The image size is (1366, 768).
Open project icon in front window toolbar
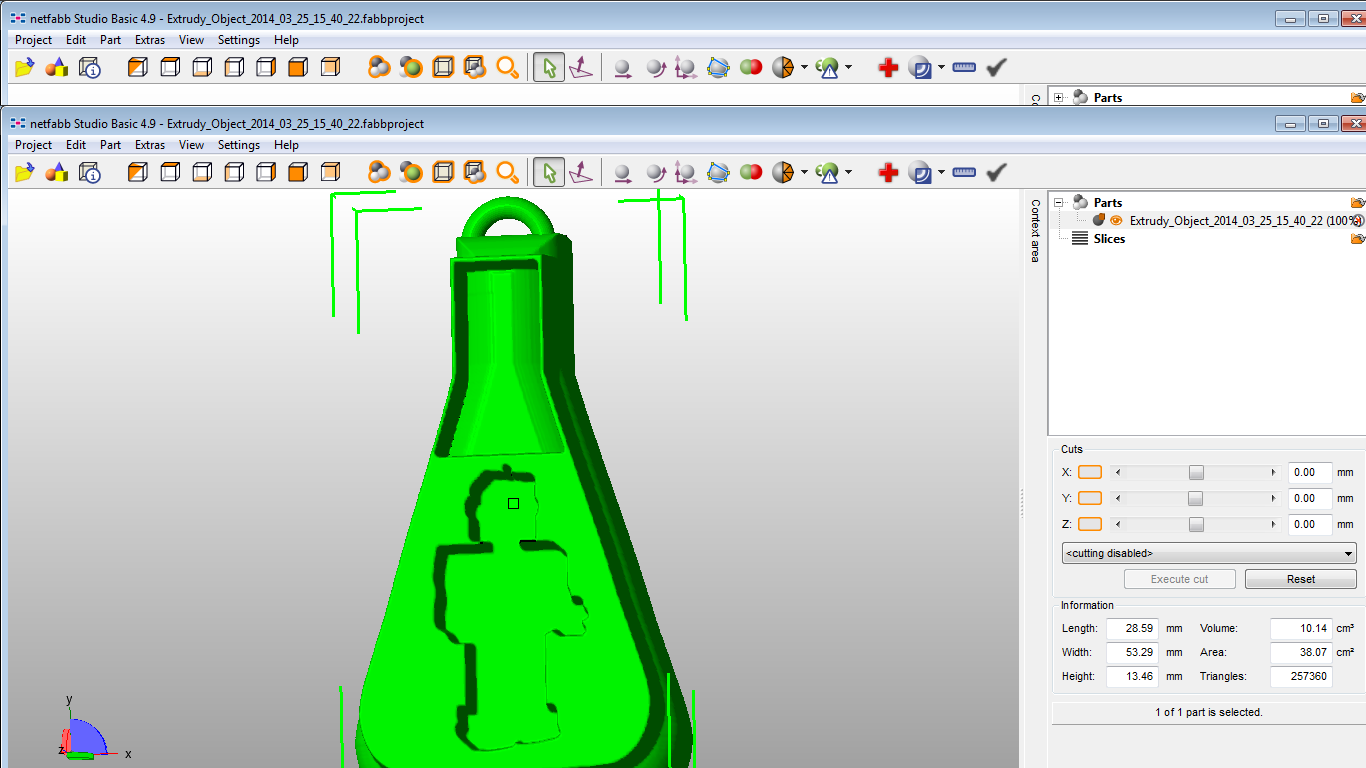coord(25,172)
